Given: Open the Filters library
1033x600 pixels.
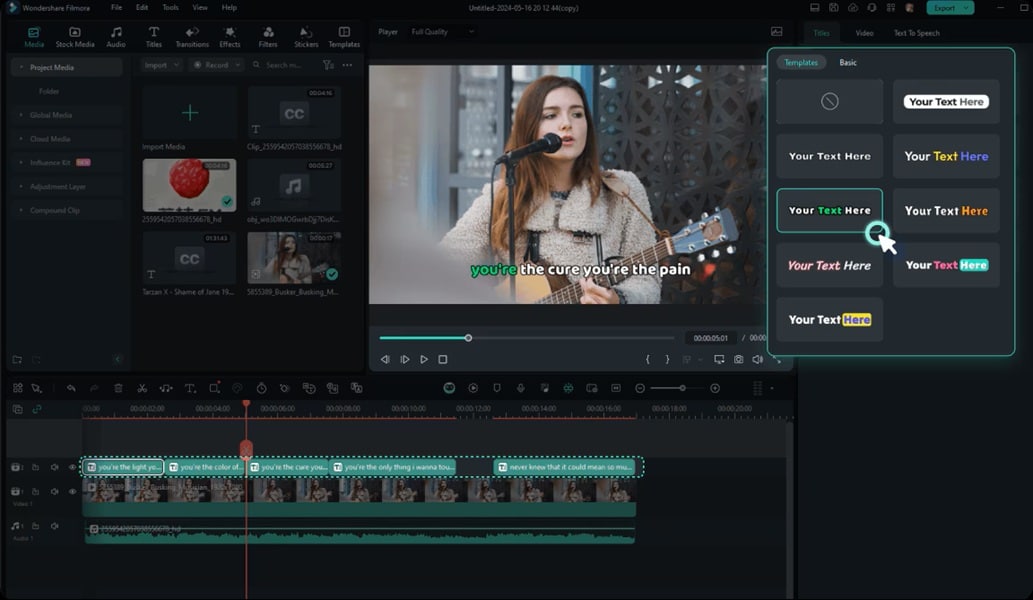Looking at the screenshot, I should [268, 37].
